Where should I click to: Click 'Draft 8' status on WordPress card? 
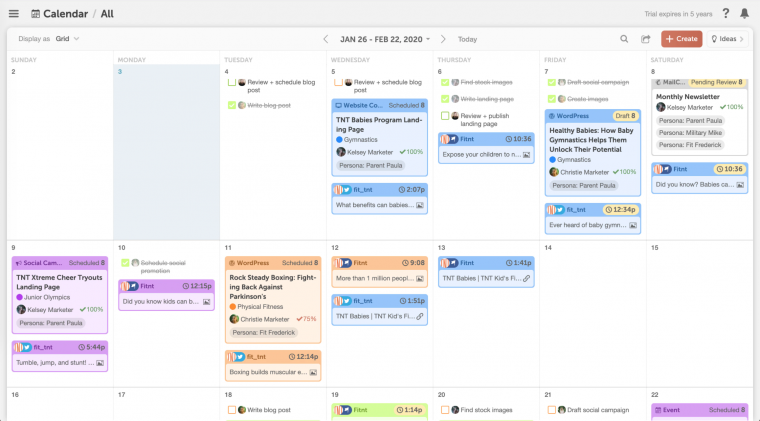coord(625,116)
